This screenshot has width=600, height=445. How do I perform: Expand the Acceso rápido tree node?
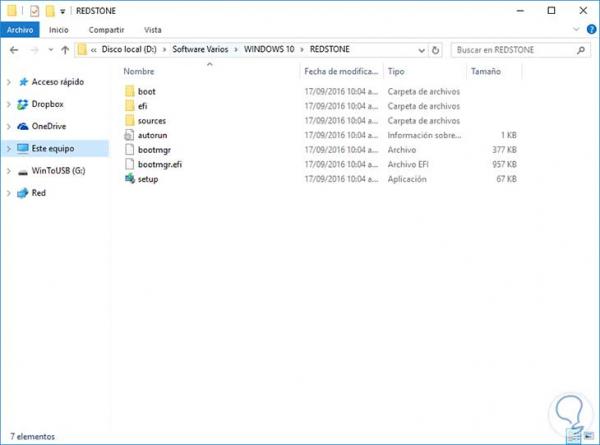(x=9, y=82)
